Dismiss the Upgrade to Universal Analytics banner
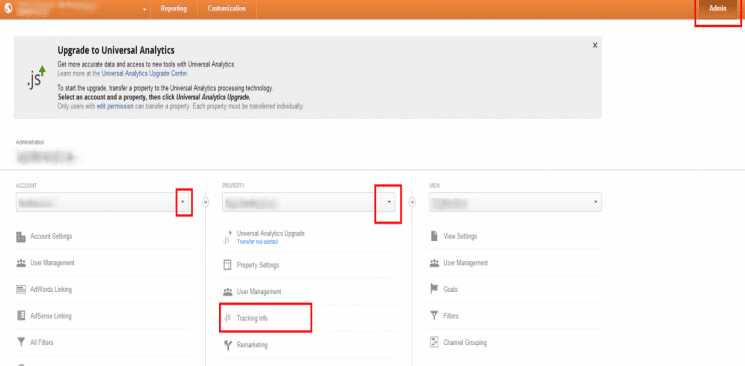This screenshot has height=366, width=745. [595, 45]
